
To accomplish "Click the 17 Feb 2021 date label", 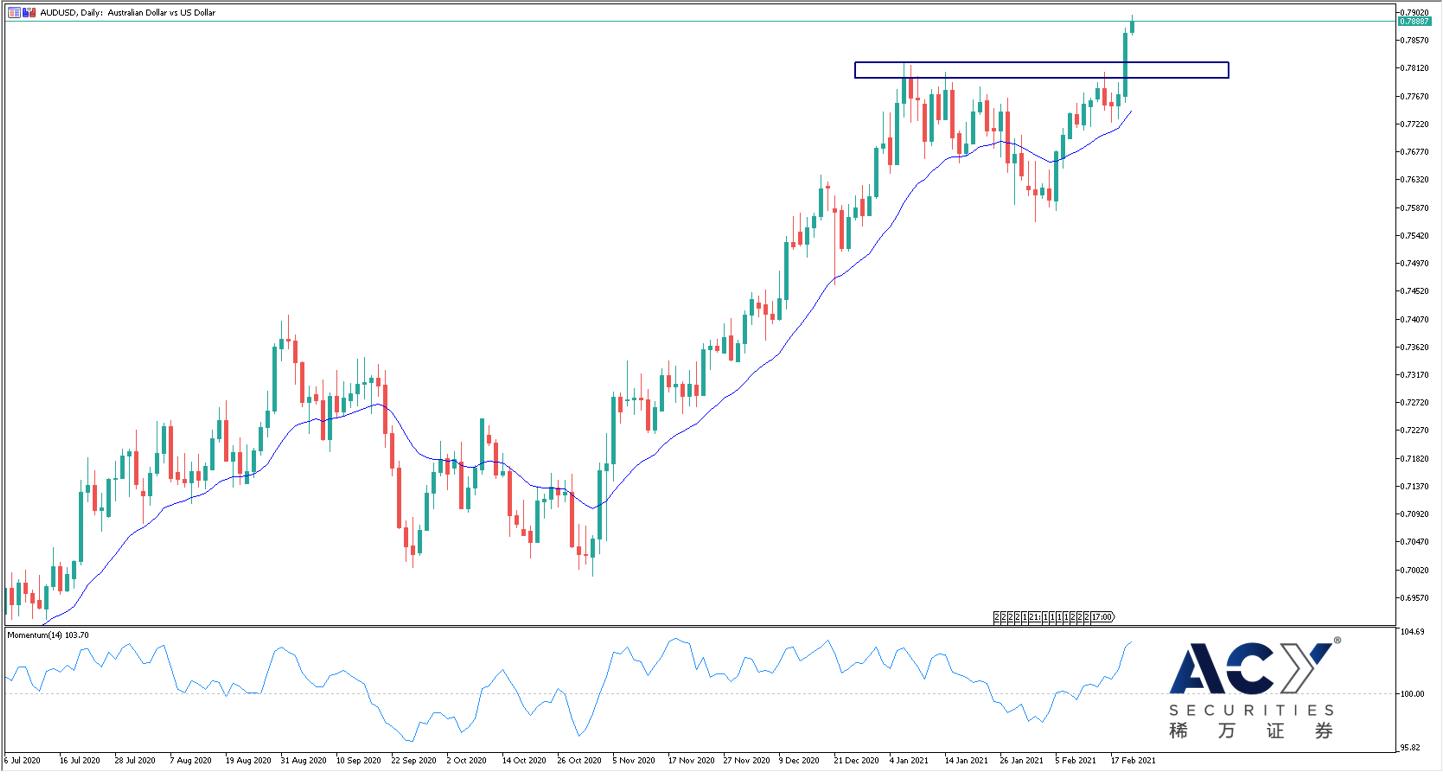I will tap(1133, 760).
